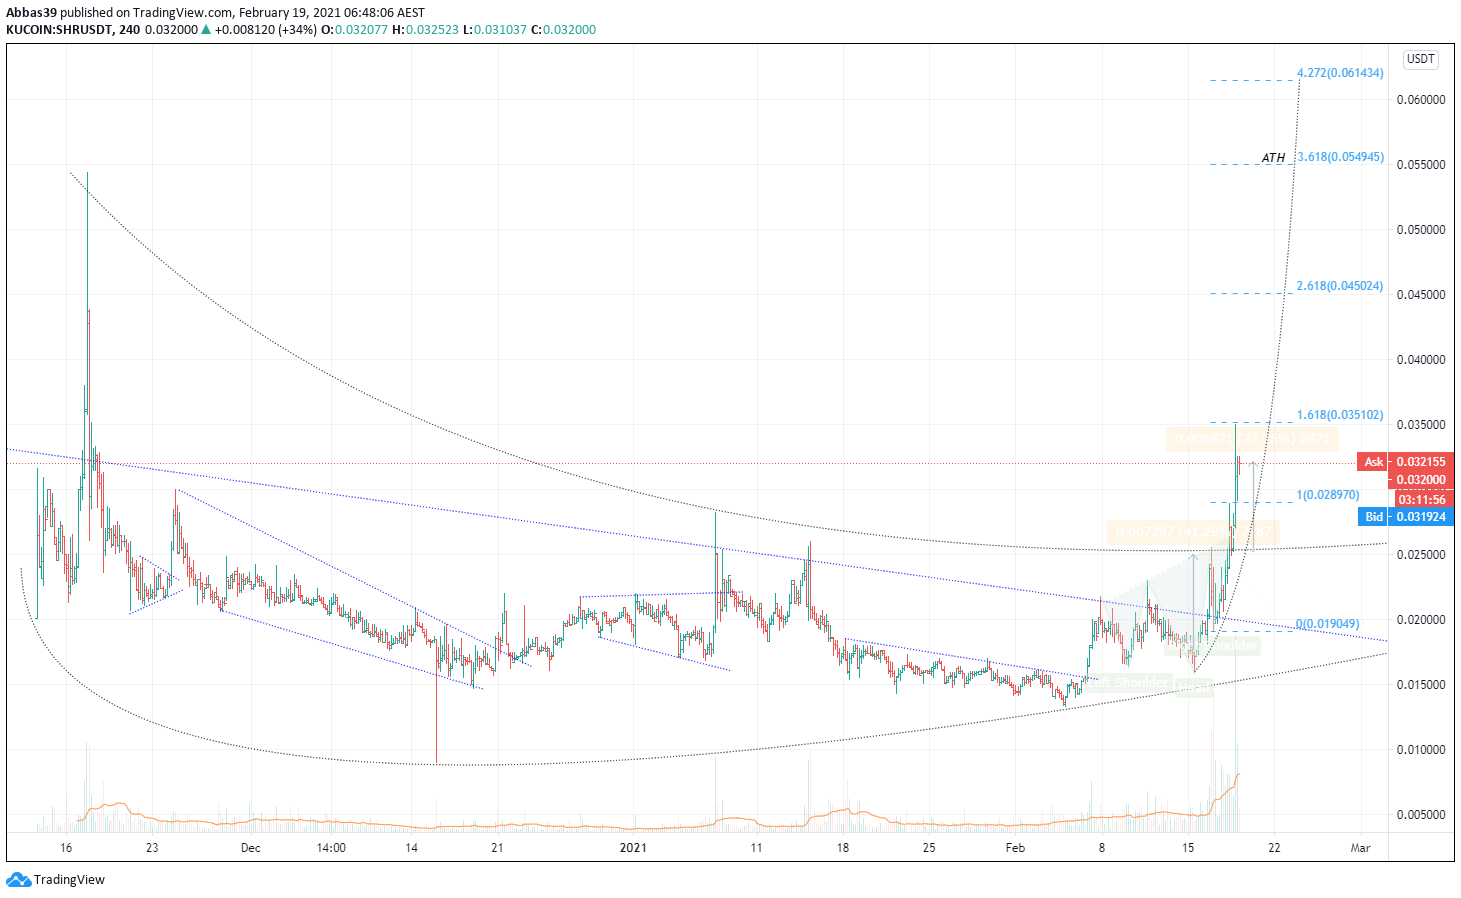Click the 0.045000 price axis label
This screenshot has height=898, width=1461.
coord(1421,295)
